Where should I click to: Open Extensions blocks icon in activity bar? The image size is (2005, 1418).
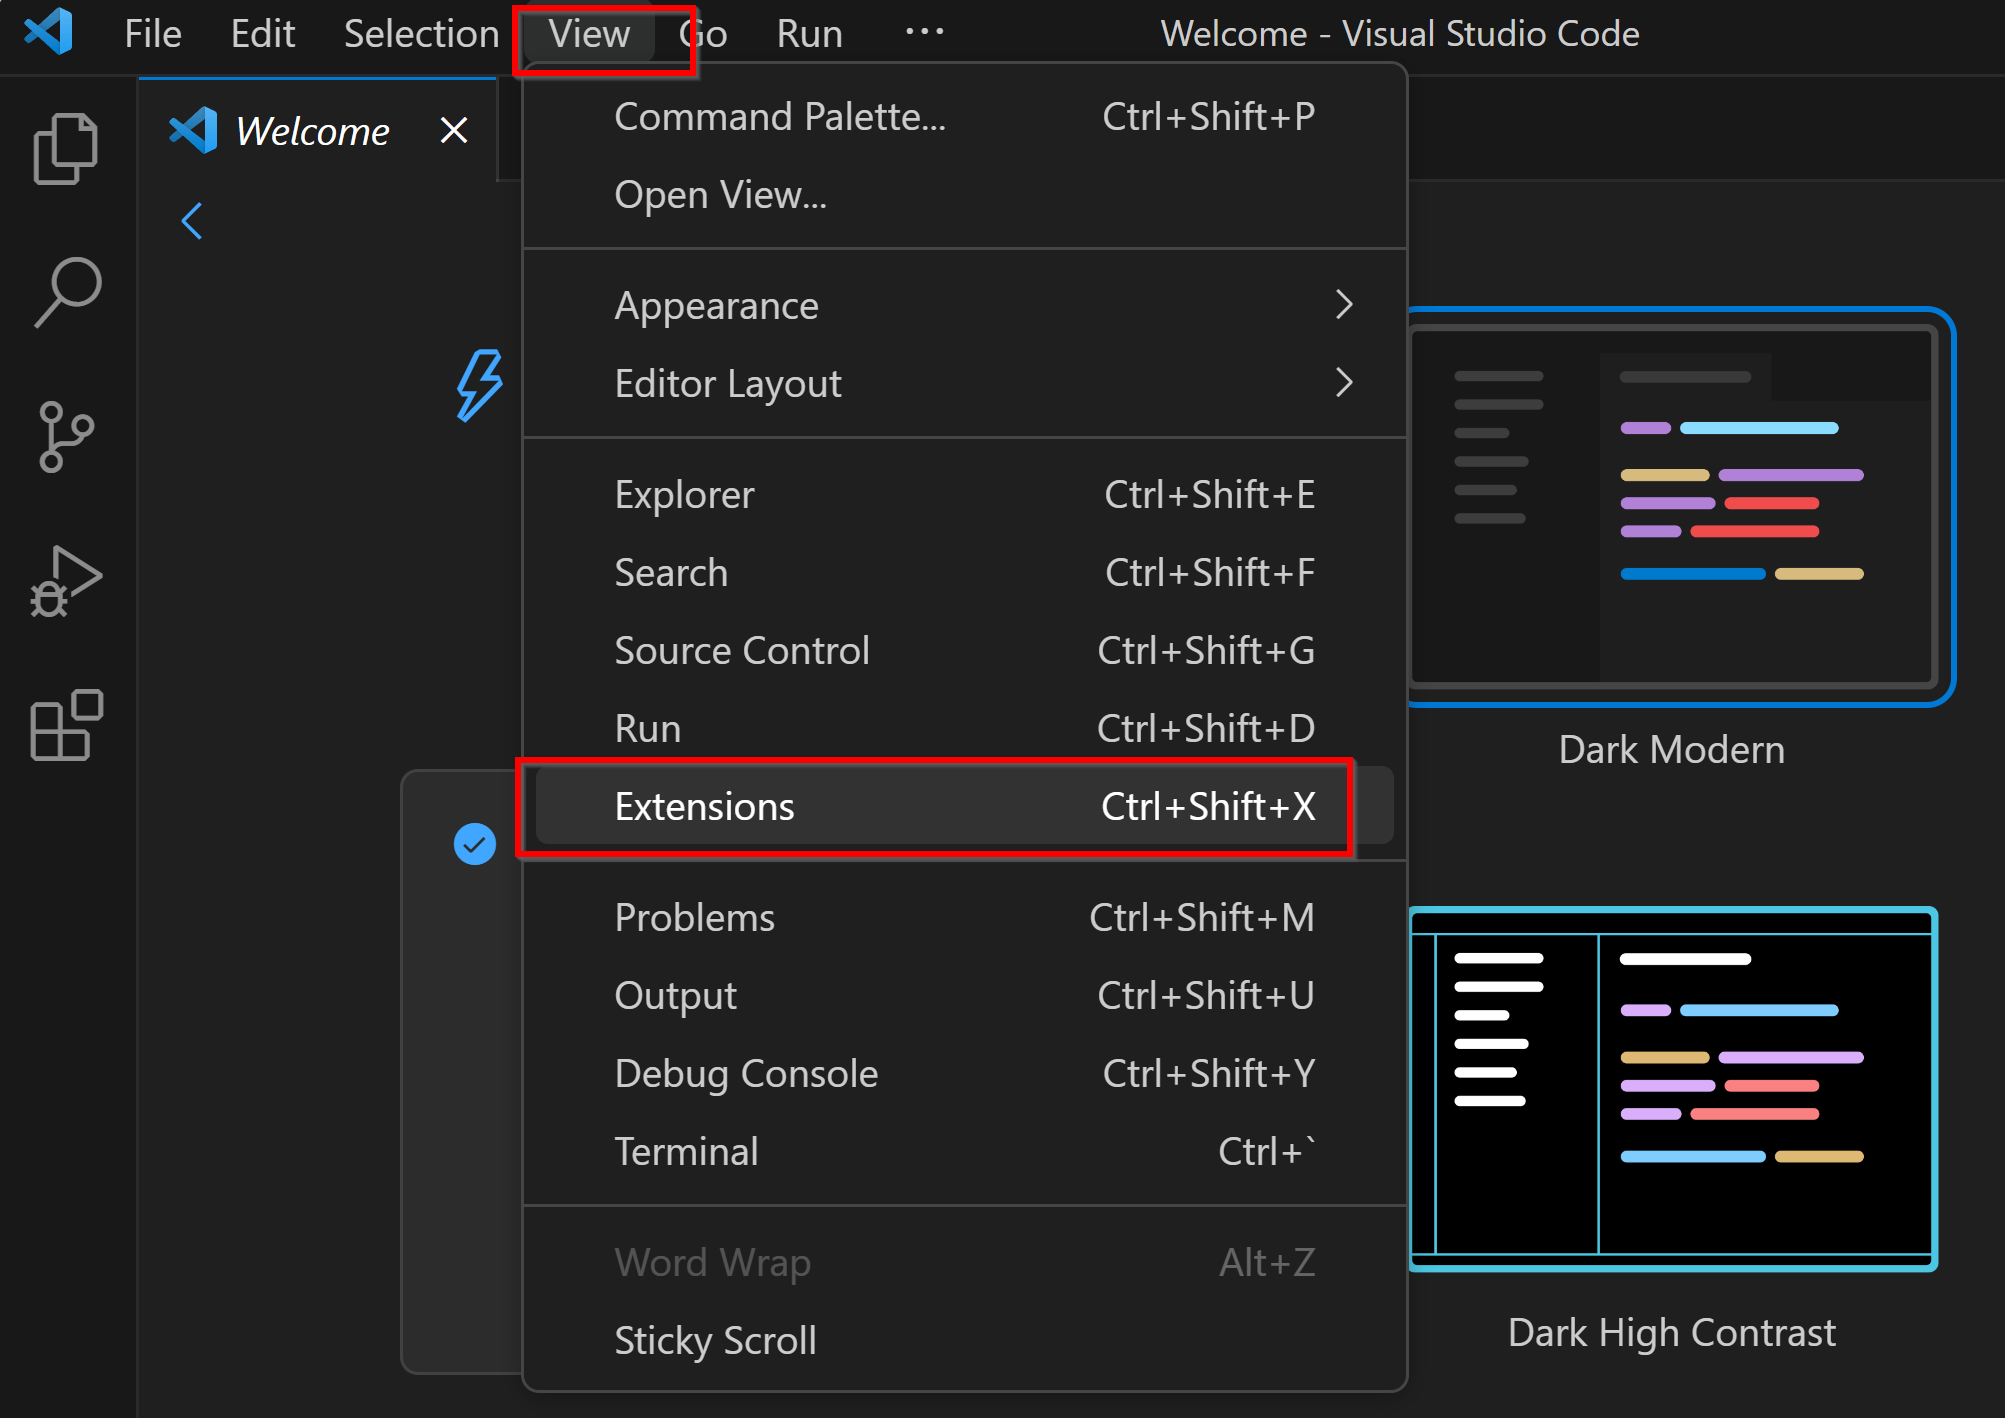66,725
